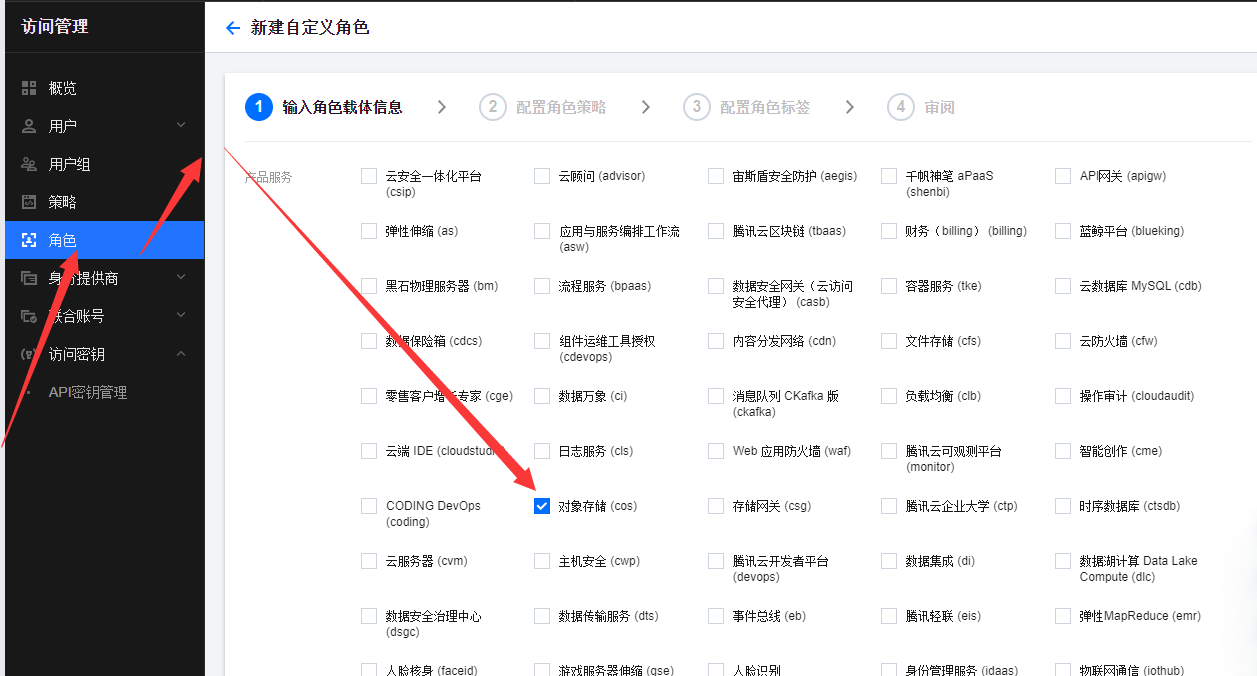Click the step 1 circle 输入角色载体信息
Viewport: 1257px width, 676px height.
click(259, 107)
